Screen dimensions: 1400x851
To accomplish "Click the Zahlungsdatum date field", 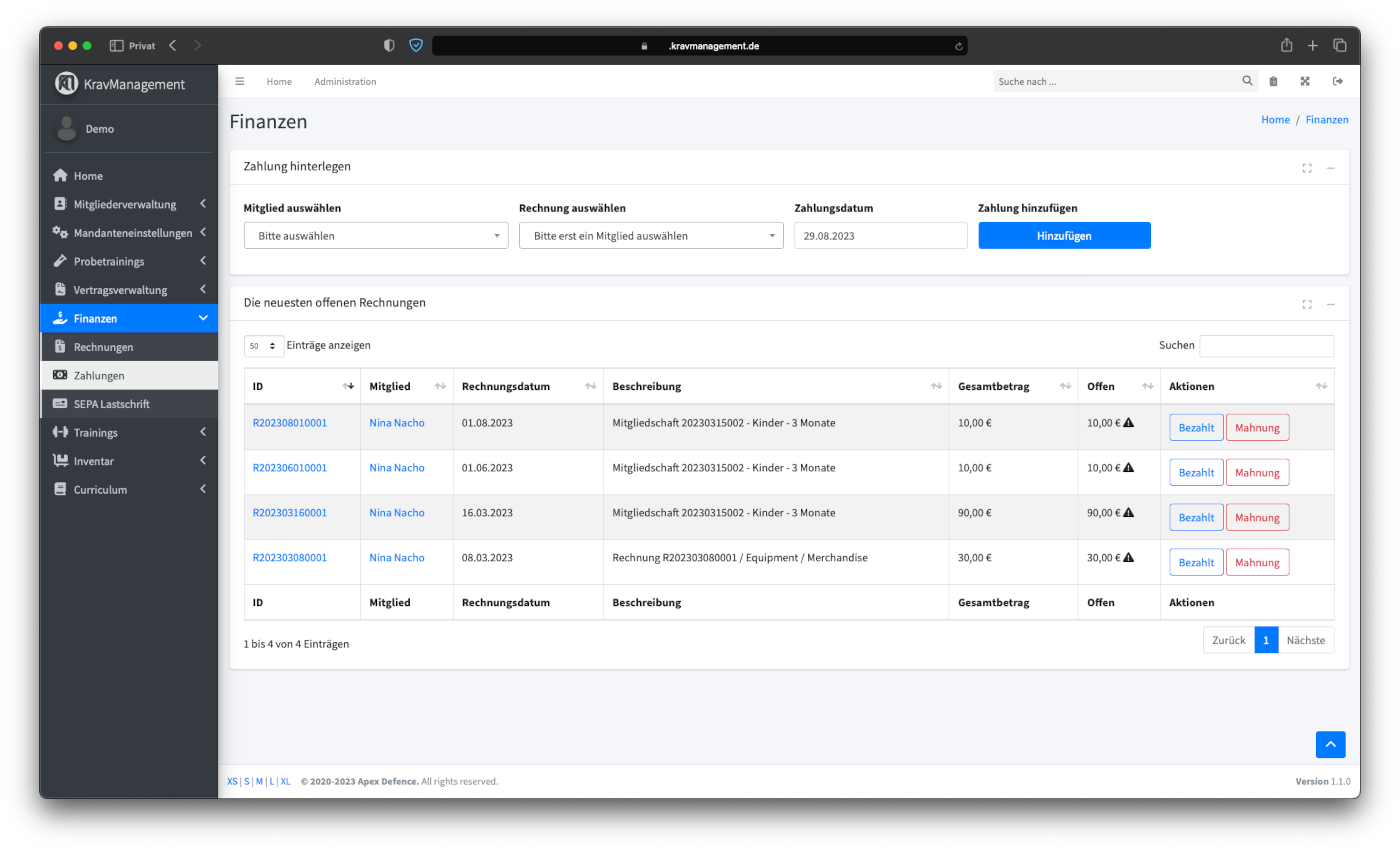I will pyautogui.click(x=881, y=236).
